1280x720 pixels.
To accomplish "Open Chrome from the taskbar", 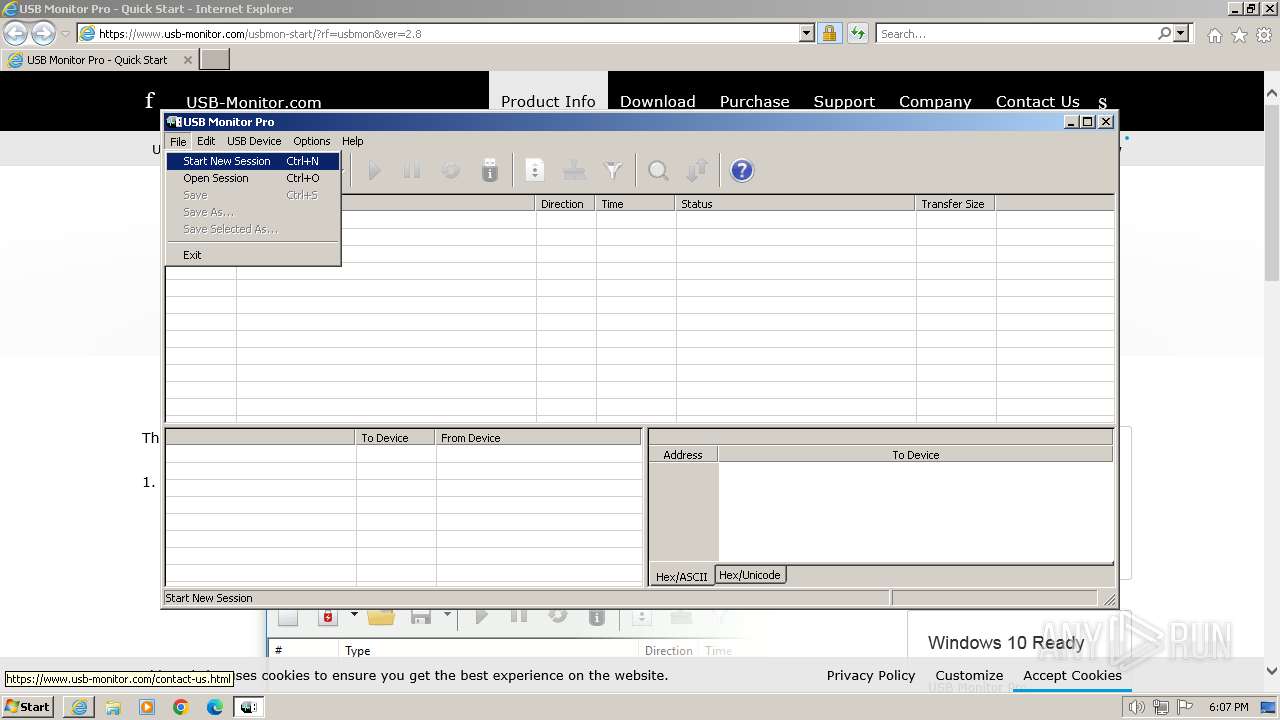I will 181,707.
